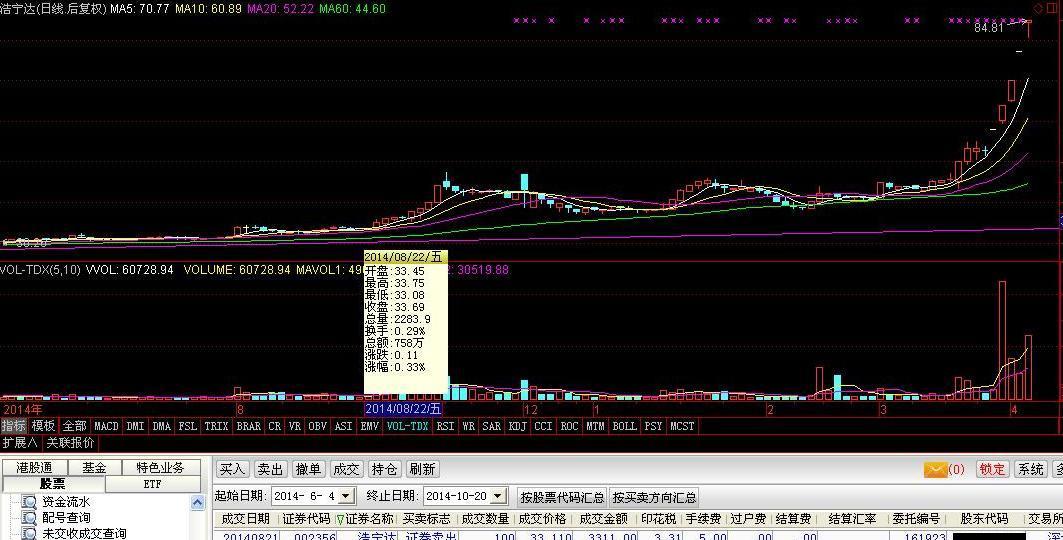
Task: Select the VOL-TDX indicator
Action: point(407,426)
